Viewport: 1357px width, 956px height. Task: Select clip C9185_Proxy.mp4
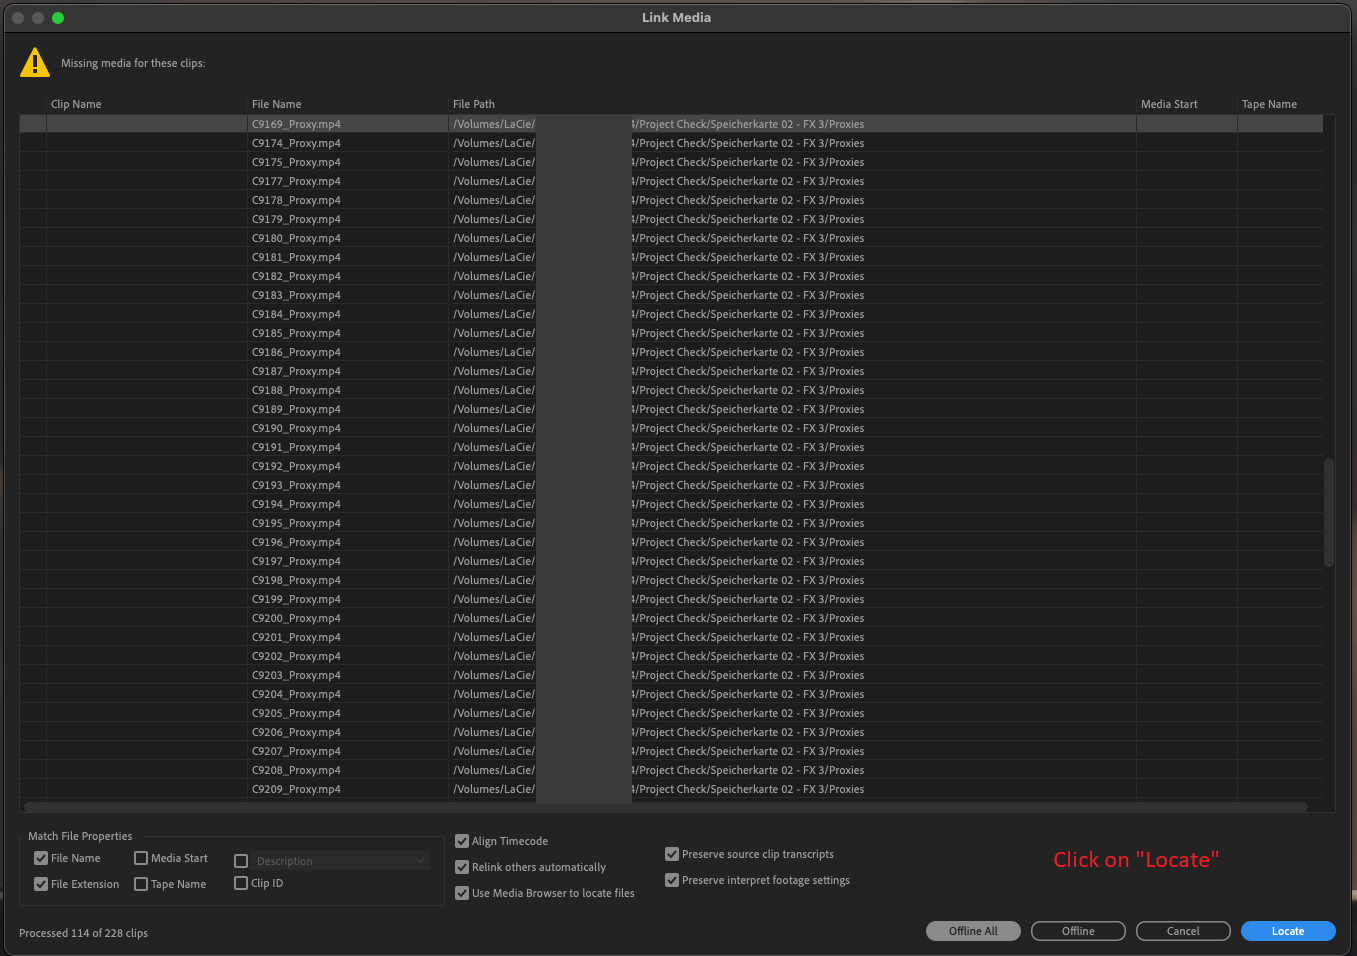[671, 333]
